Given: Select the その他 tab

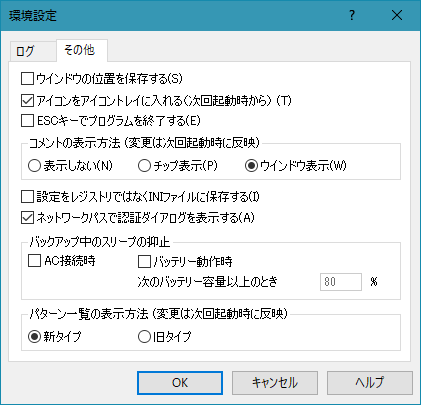Looking at the screenshot, I should [82, 50].
